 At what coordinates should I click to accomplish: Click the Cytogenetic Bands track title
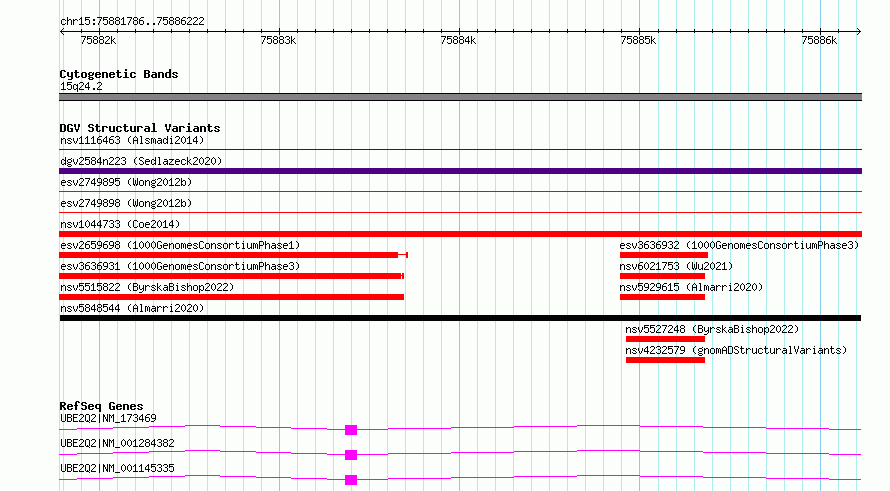(x=119, y=74)
